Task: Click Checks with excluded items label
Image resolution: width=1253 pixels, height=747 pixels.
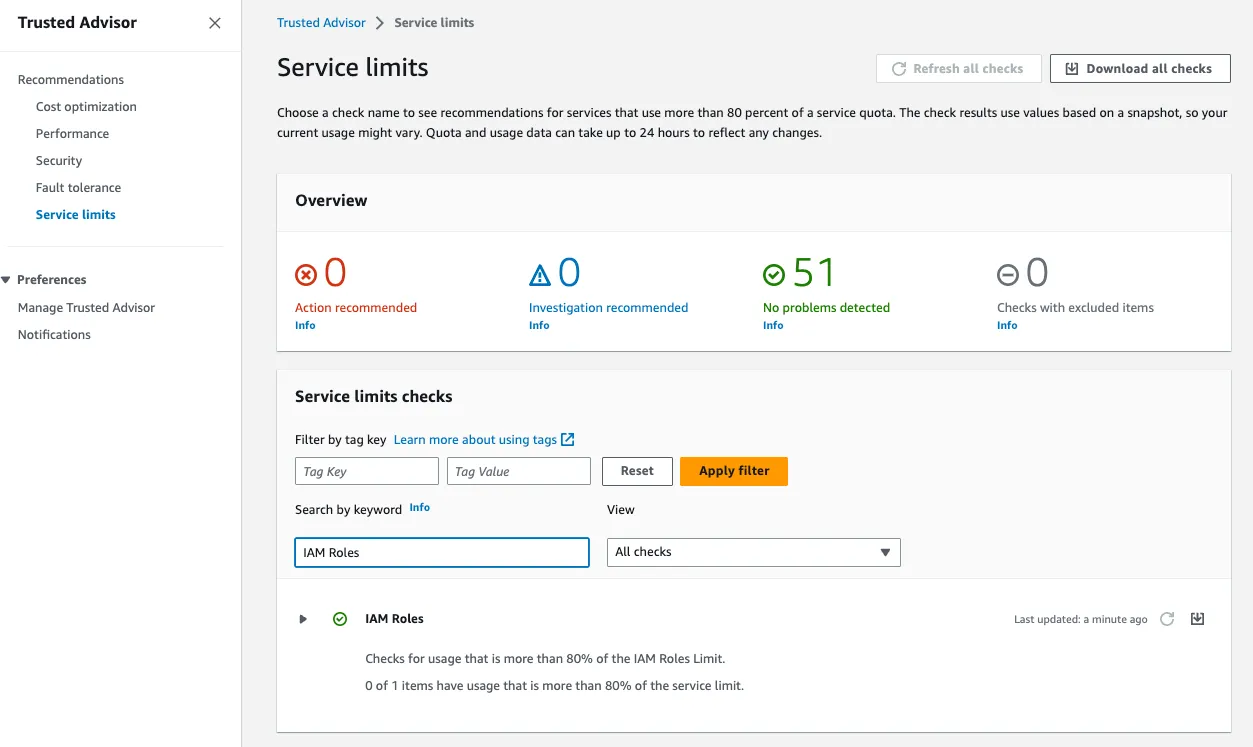Action: (1075, 308)
